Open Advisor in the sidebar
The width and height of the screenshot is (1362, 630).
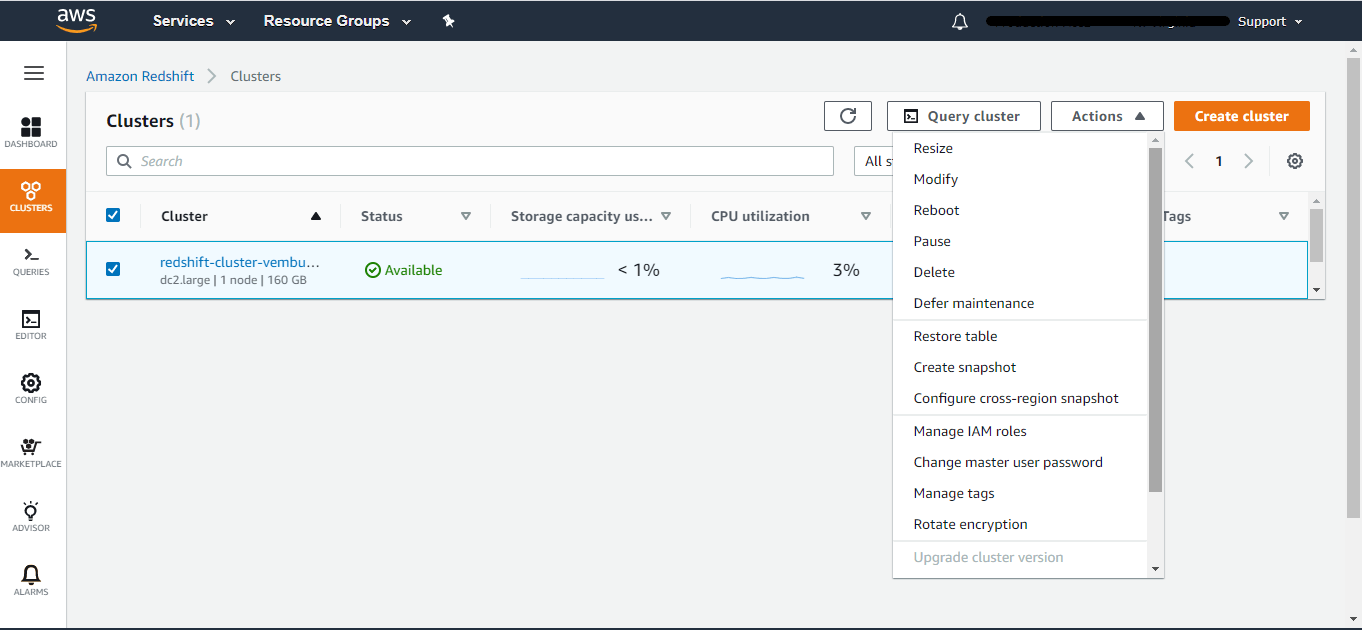click(x=31, y=518)
